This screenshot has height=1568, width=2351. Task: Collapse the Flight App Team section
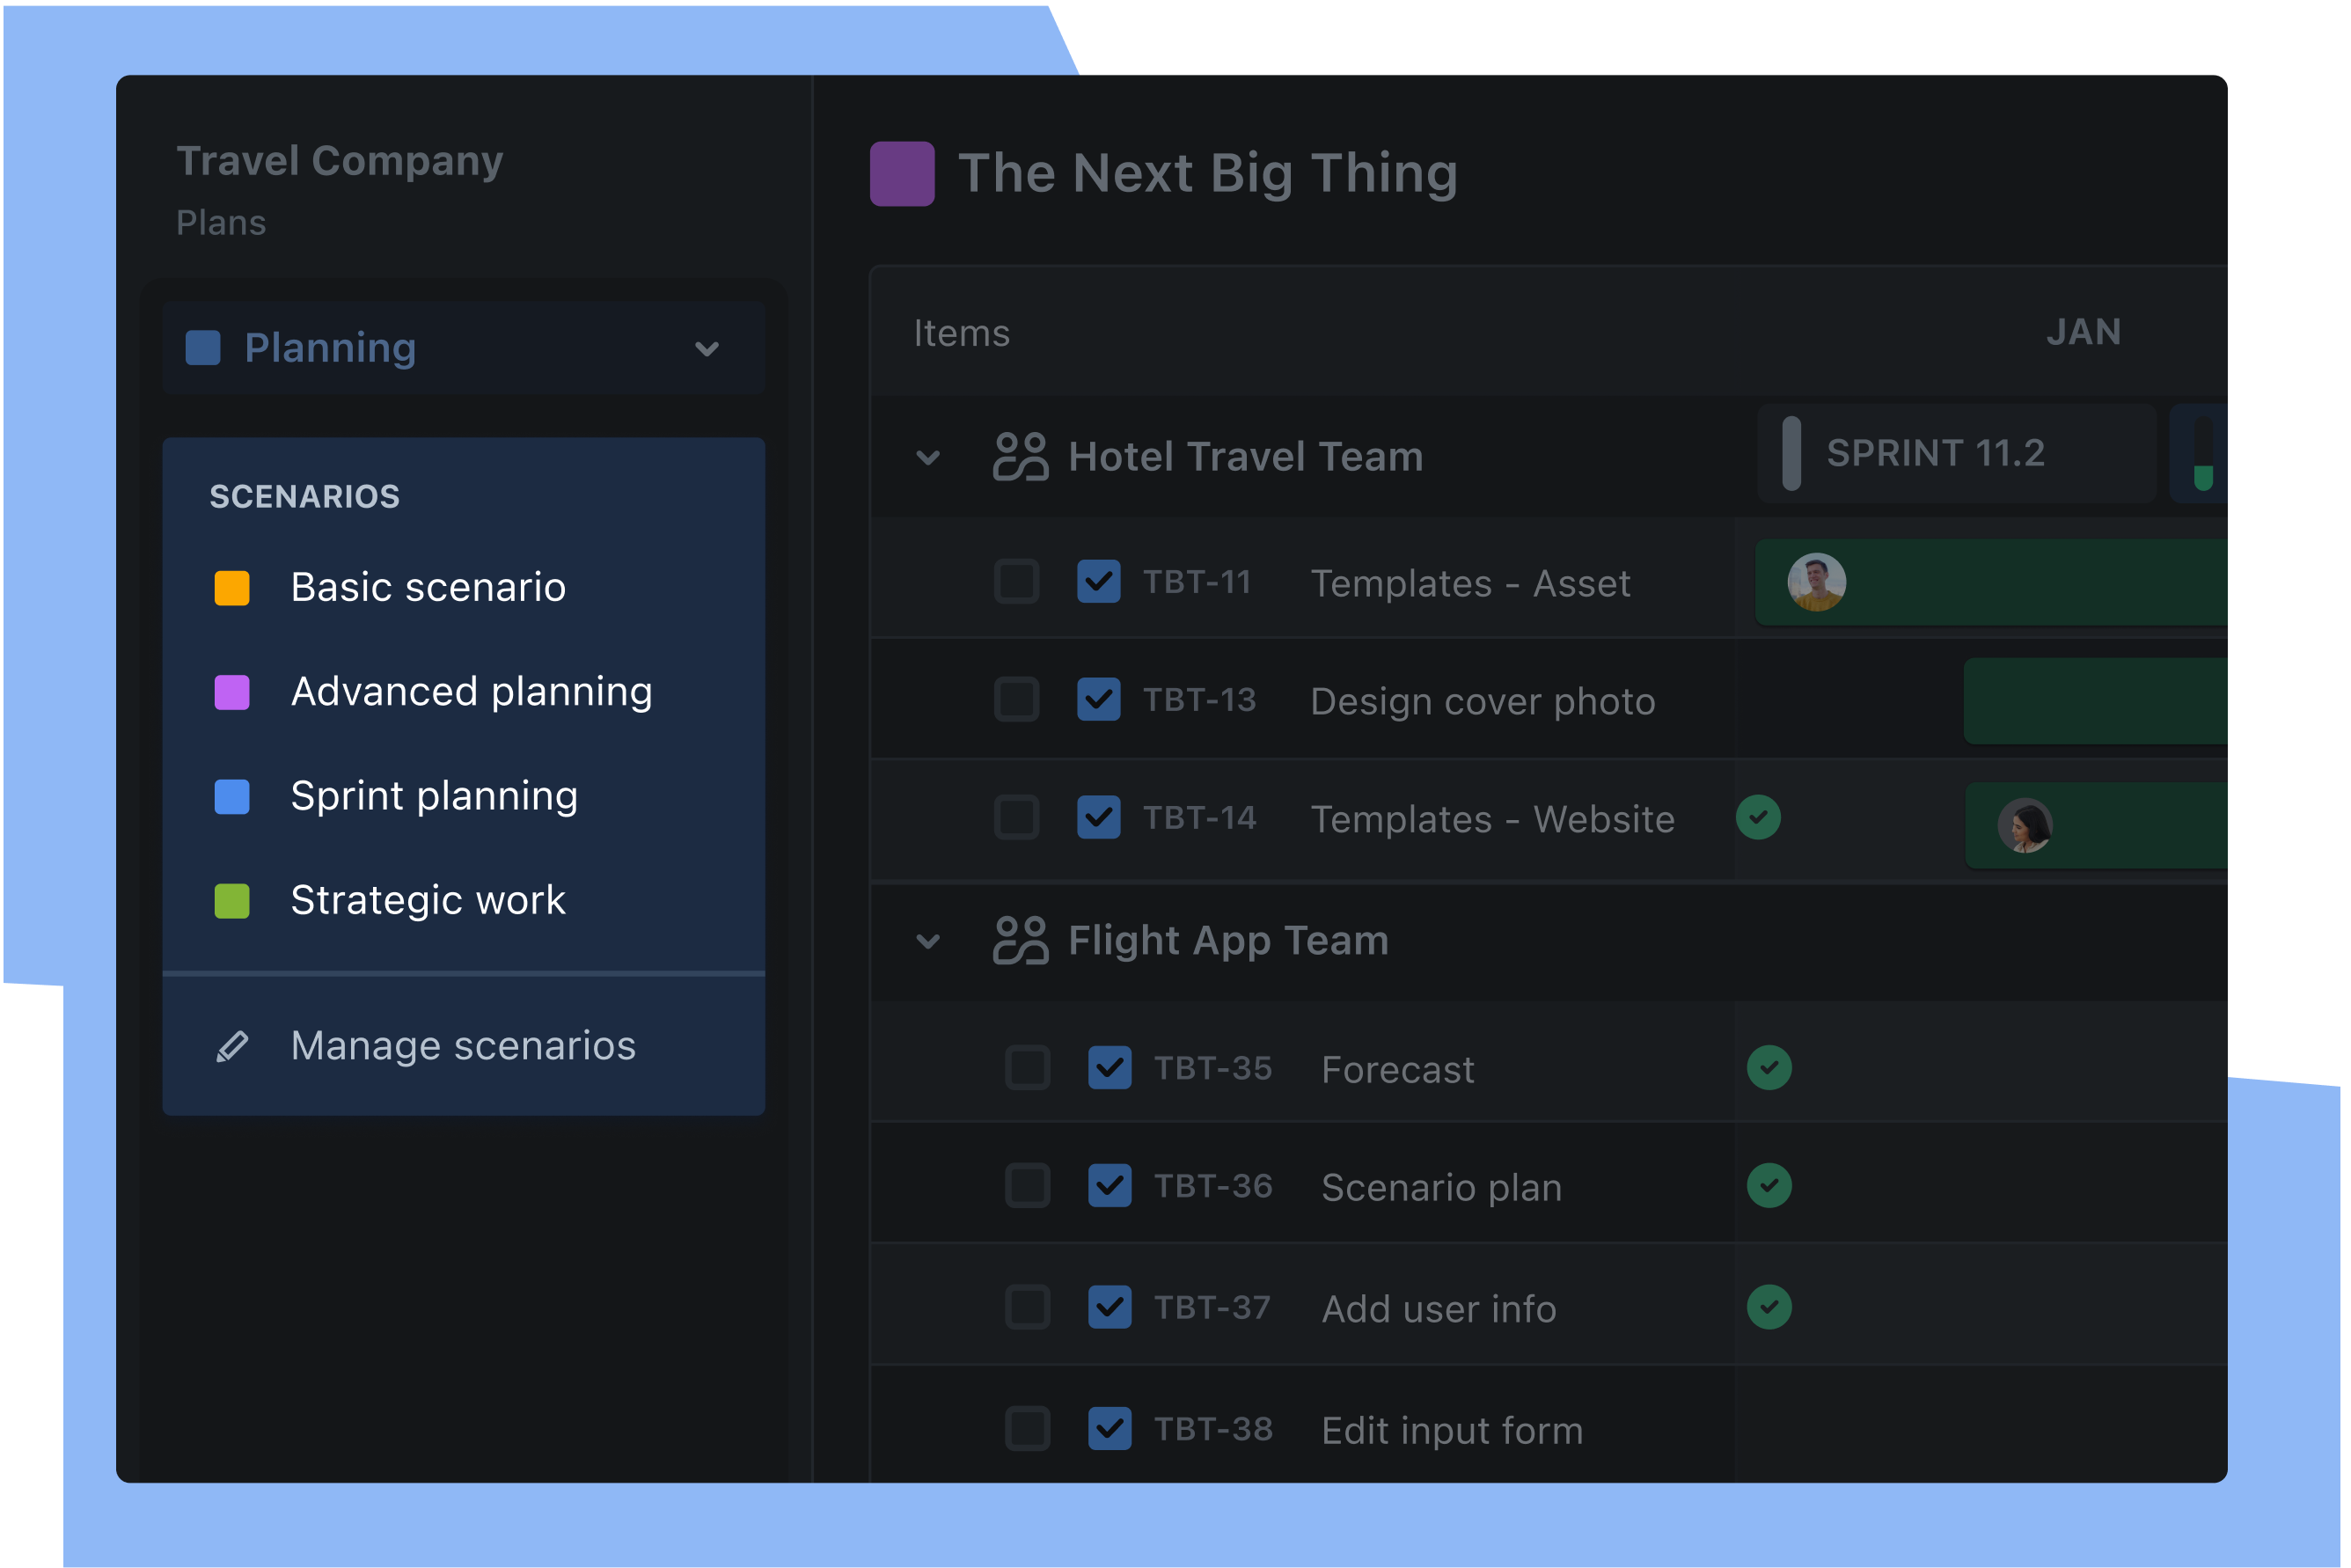tap(929, 942)
